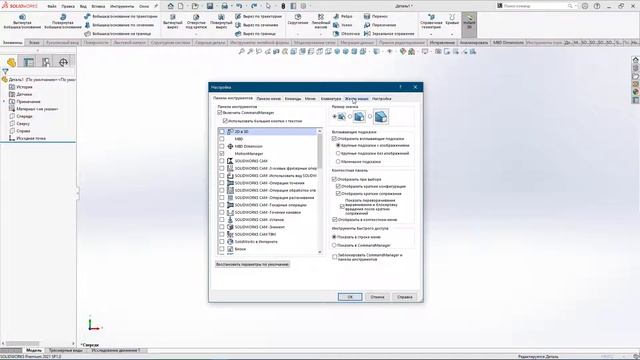Click the Undo icon in top toolbar

point(239,6)
